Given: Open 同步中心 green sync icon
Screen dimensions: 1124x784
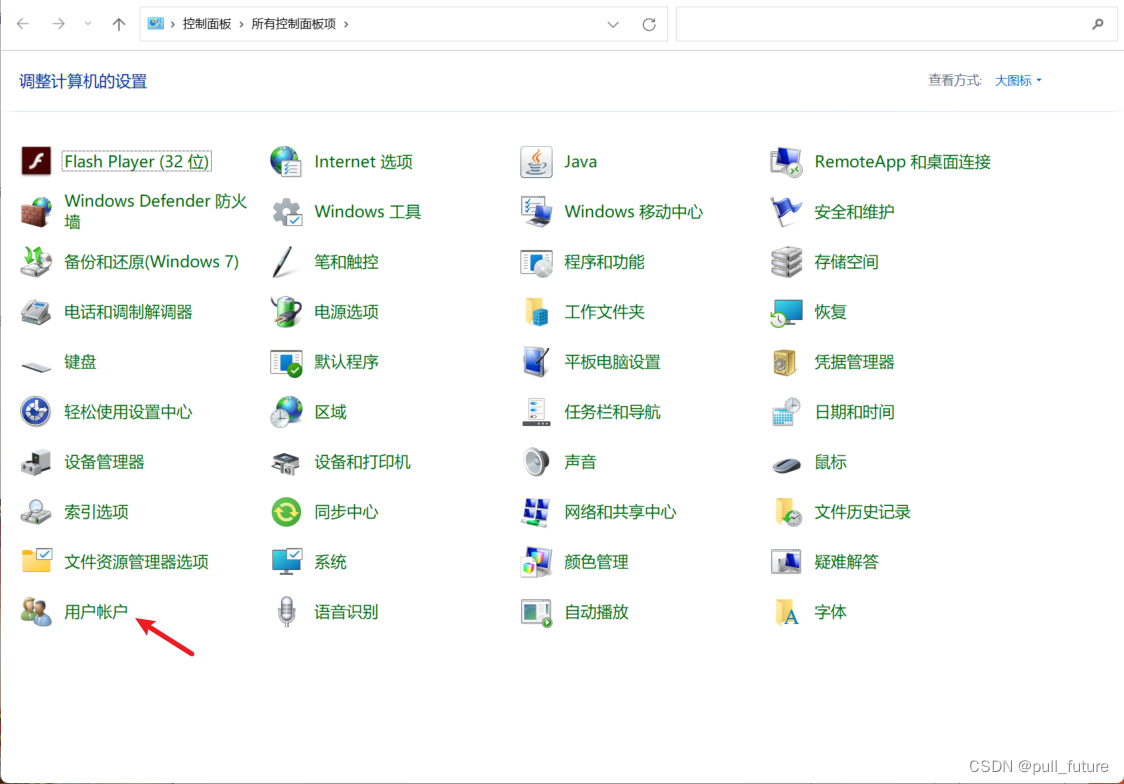Looking at the screenshot, I should click(x=286, y=512).
